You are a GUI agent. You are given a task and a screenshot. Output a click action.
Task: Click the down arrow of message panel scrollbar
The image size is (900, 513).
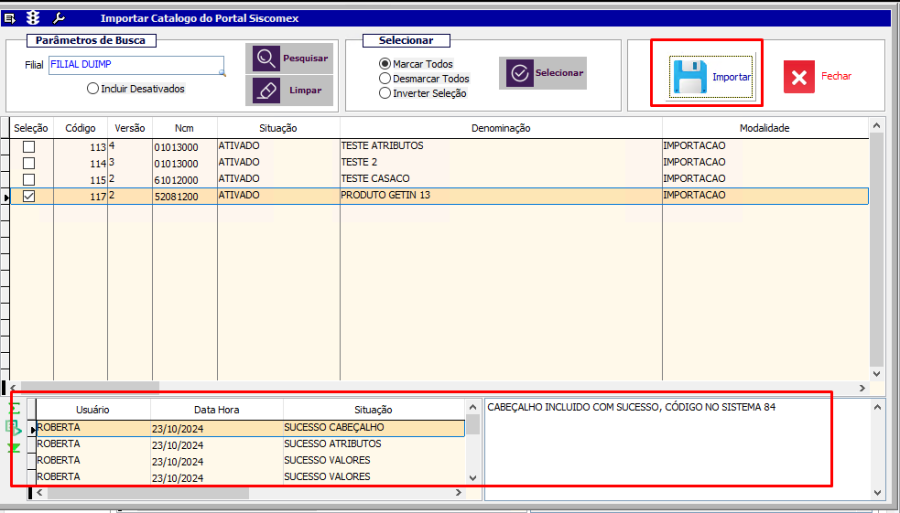click(x=877, y=492)
